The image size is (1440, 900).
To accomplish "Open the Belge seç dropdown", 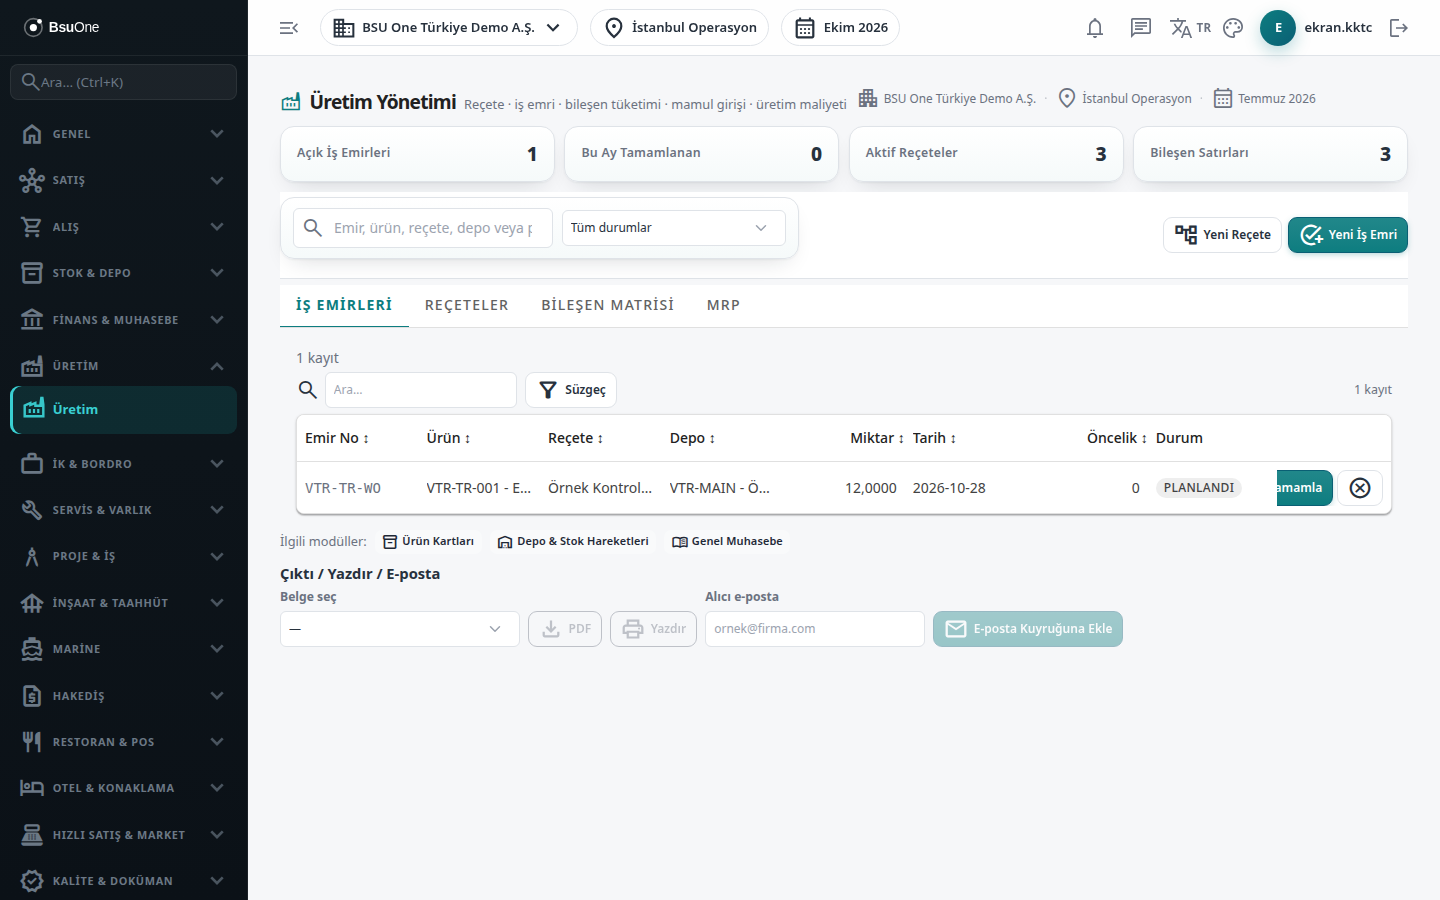I will point(400,629).
